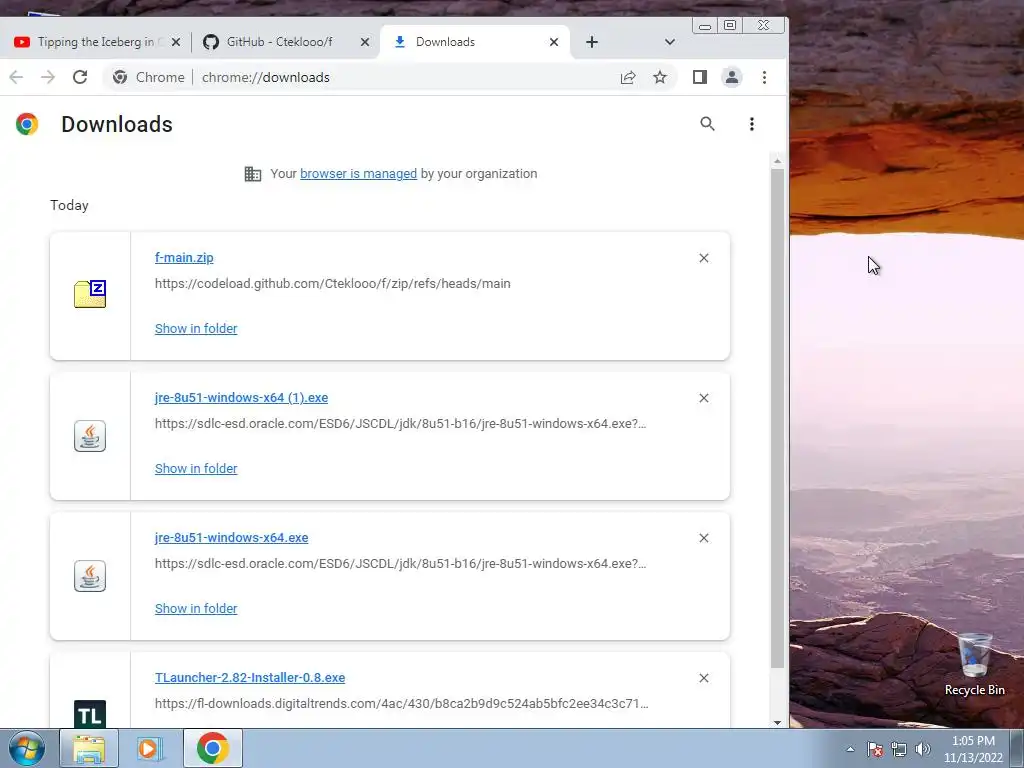
Task: Click the codeload.github.com source URL text
Action: [332, 283]
